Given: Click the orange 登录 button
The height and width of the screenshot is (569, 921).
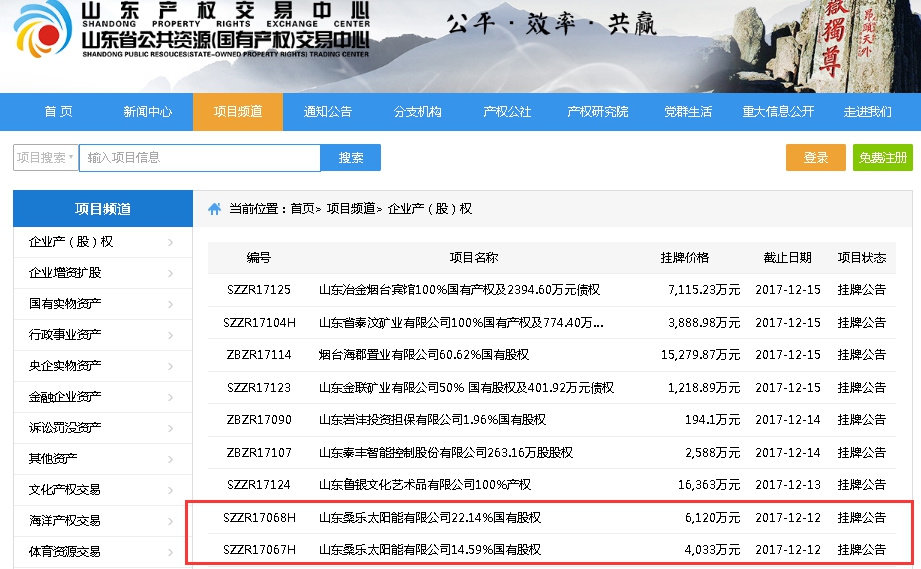Looking at the screenshot, I should [816, 157].
